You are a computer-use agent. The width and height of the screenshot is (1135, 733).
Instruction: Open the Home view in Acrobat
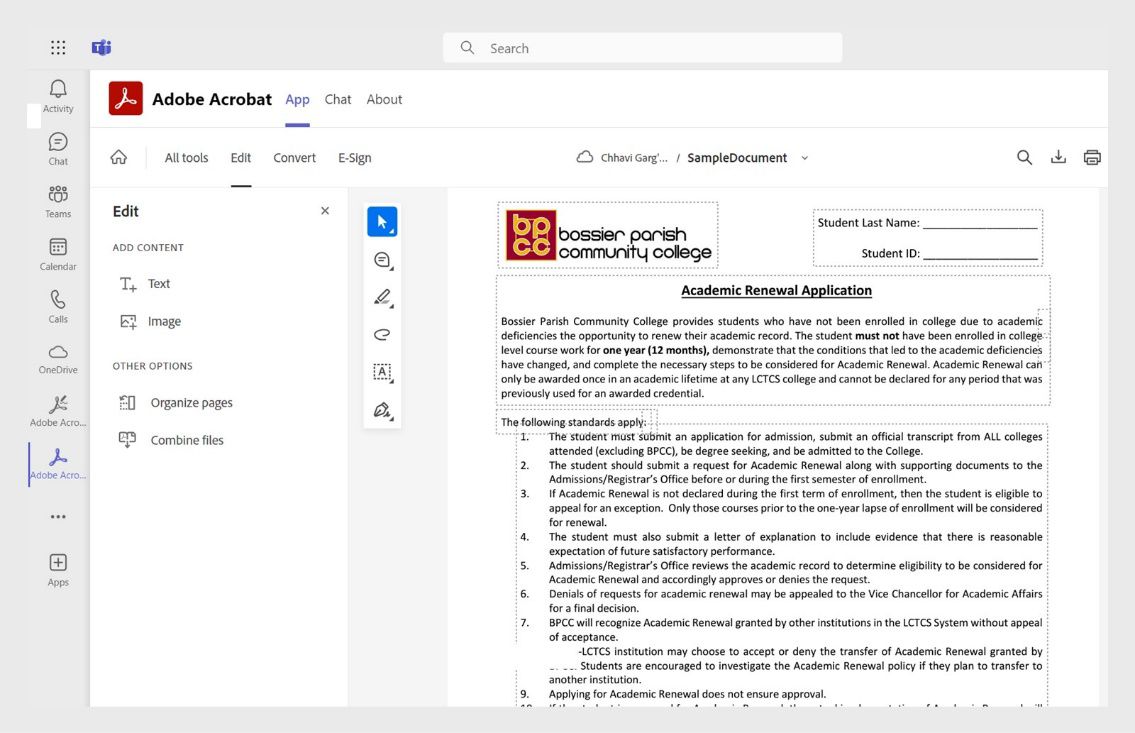119,157
